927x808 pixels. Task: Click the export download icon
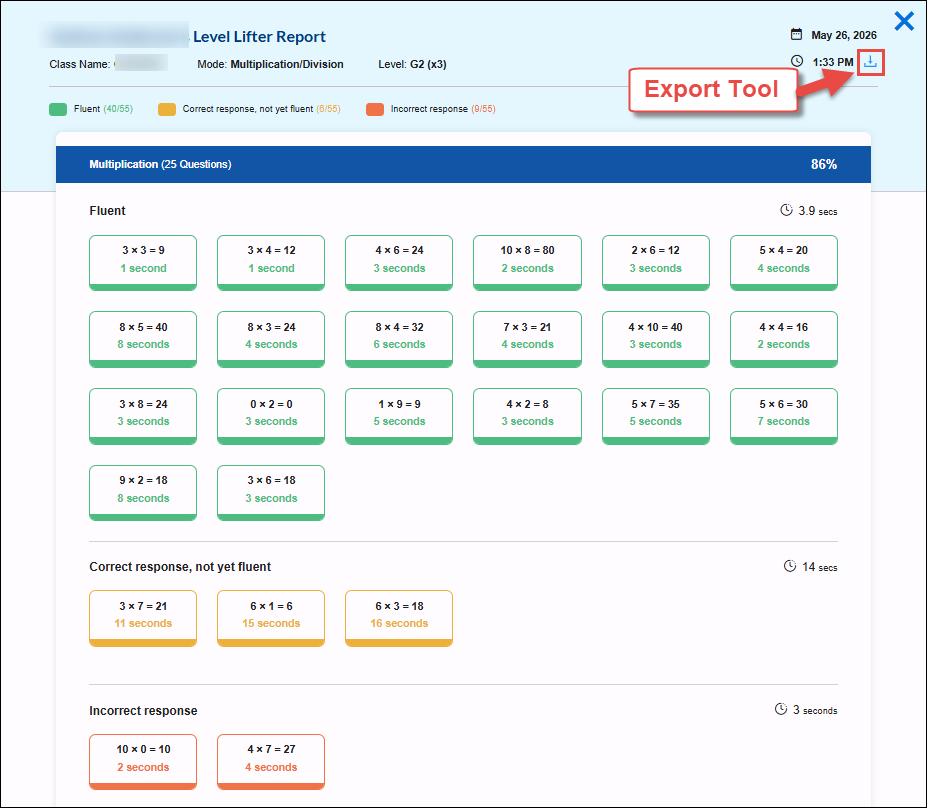pyautogui.click(x=870, y=61)
